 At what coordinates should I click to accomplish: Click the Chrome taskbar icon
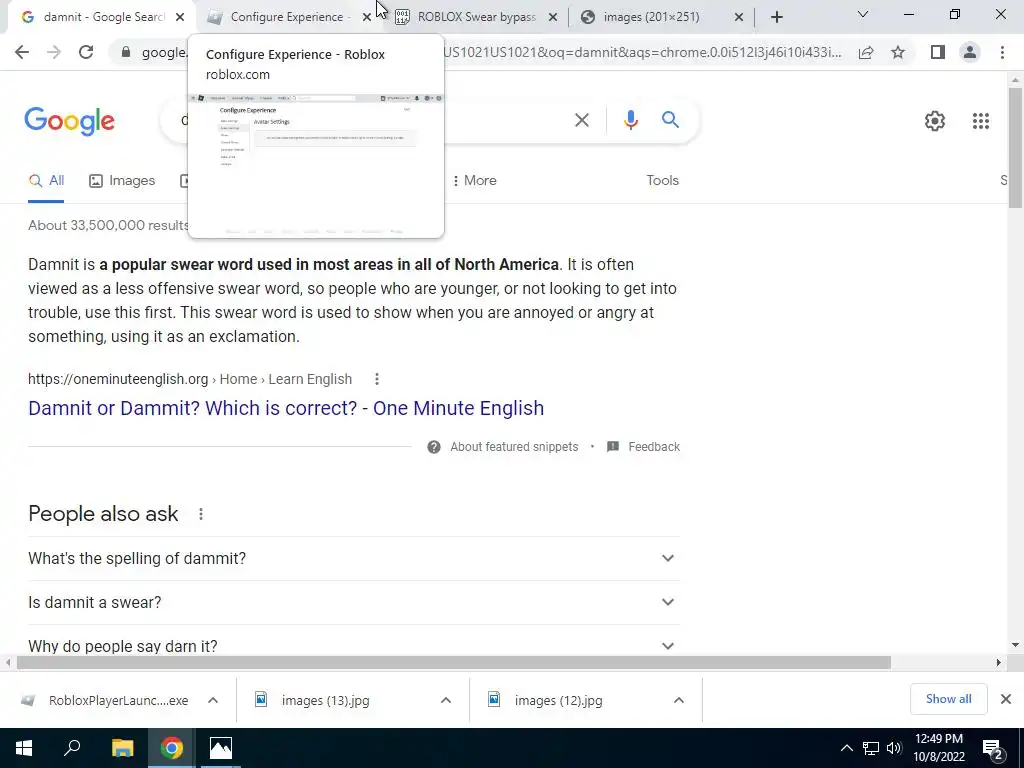point(172,748)
